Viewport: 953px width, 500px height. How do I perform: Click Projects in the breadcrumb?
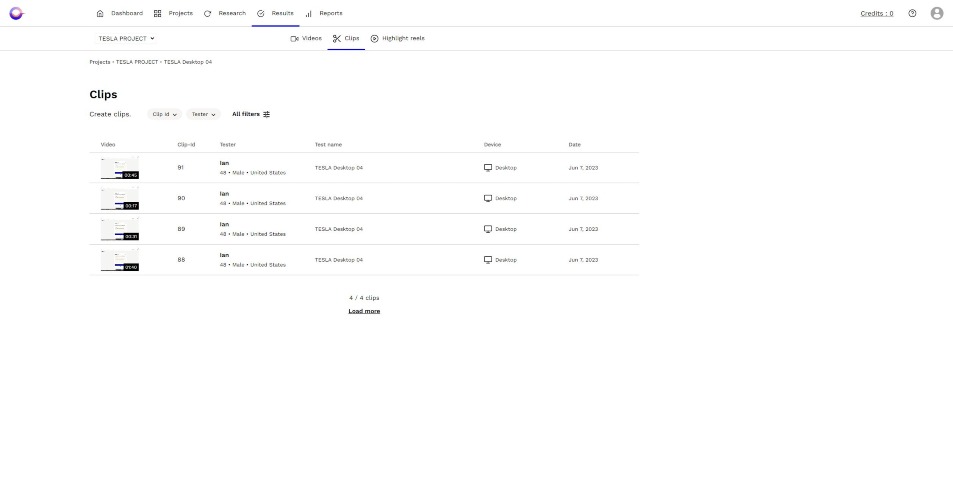pyautogui.click(x=100, y=62)
